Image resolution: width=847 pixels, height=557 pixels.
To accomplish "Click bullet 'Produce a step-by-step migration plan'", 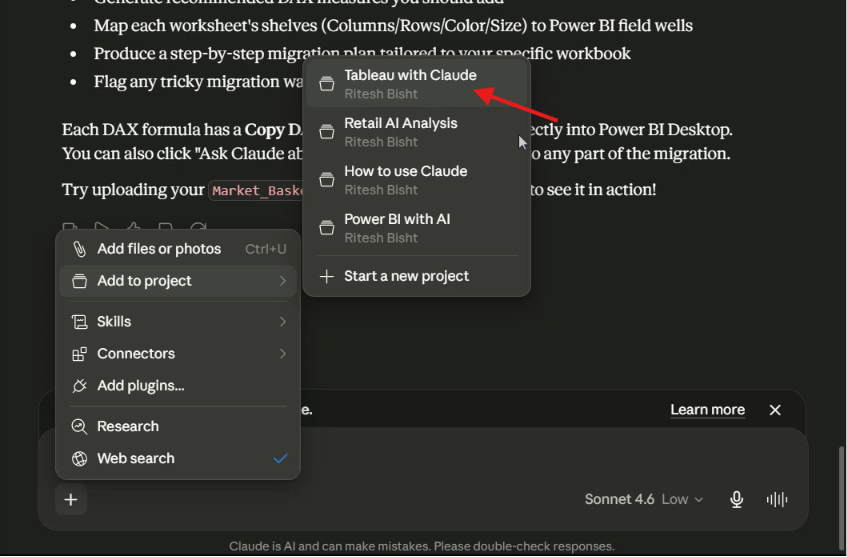I will (x=362, y=53).
